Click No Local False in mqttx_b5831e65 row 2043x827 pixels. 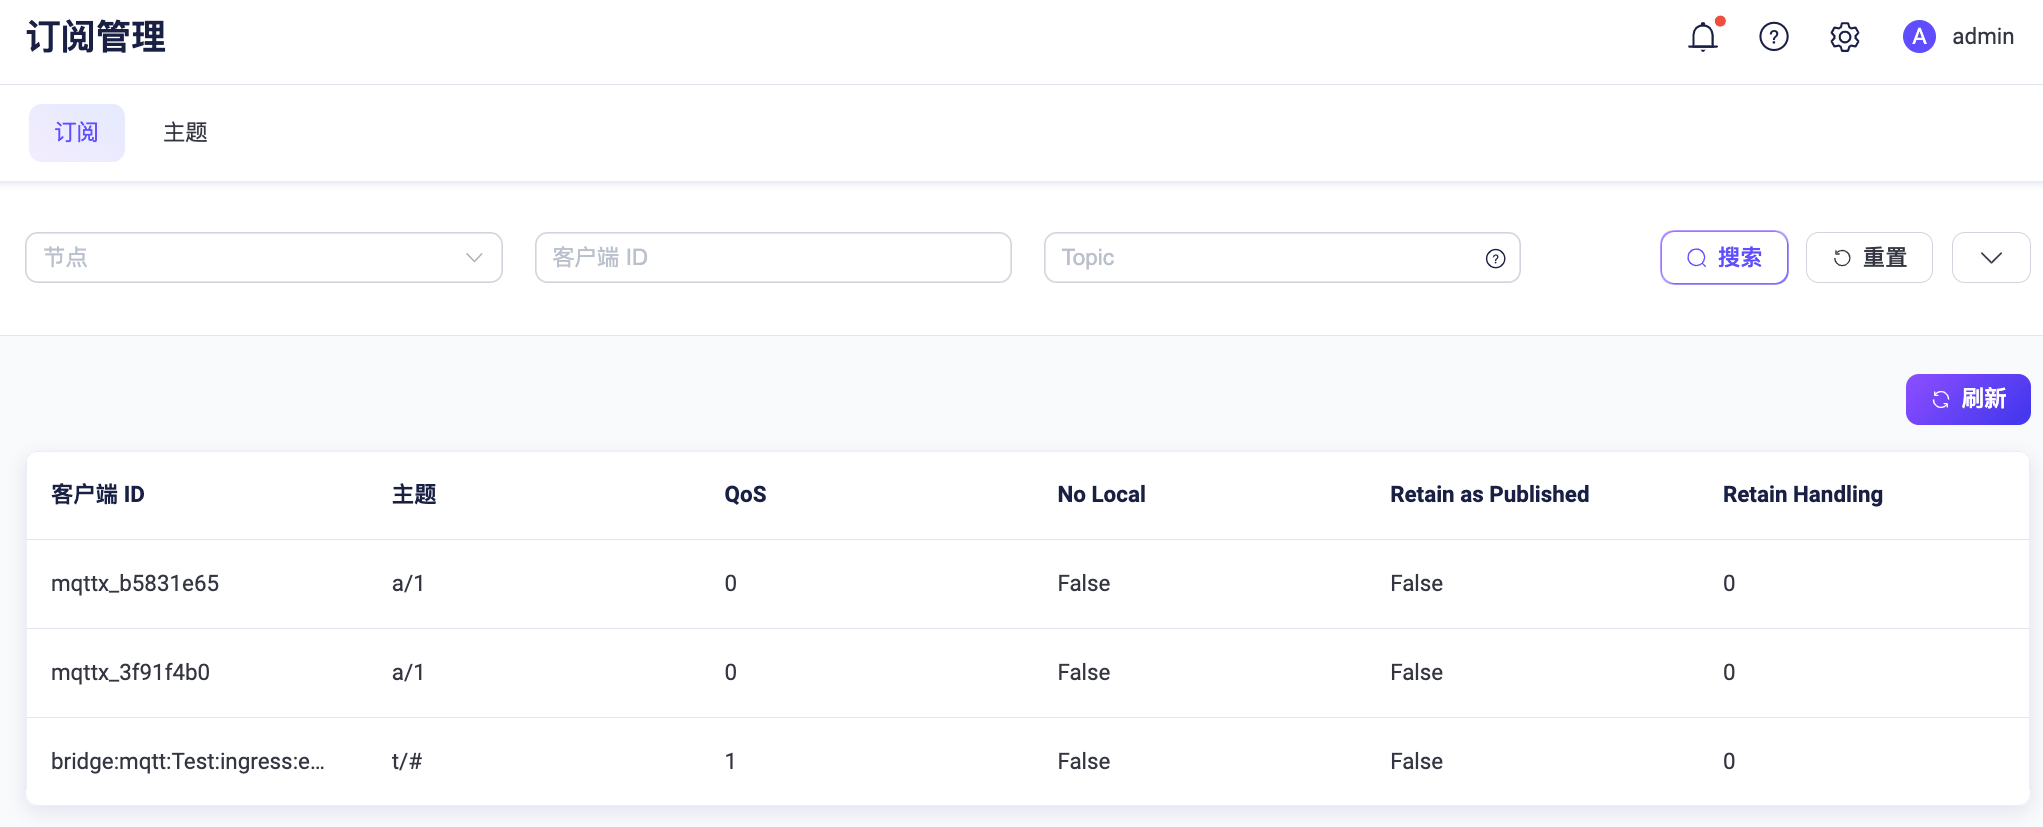click(x=1084, y=584)
